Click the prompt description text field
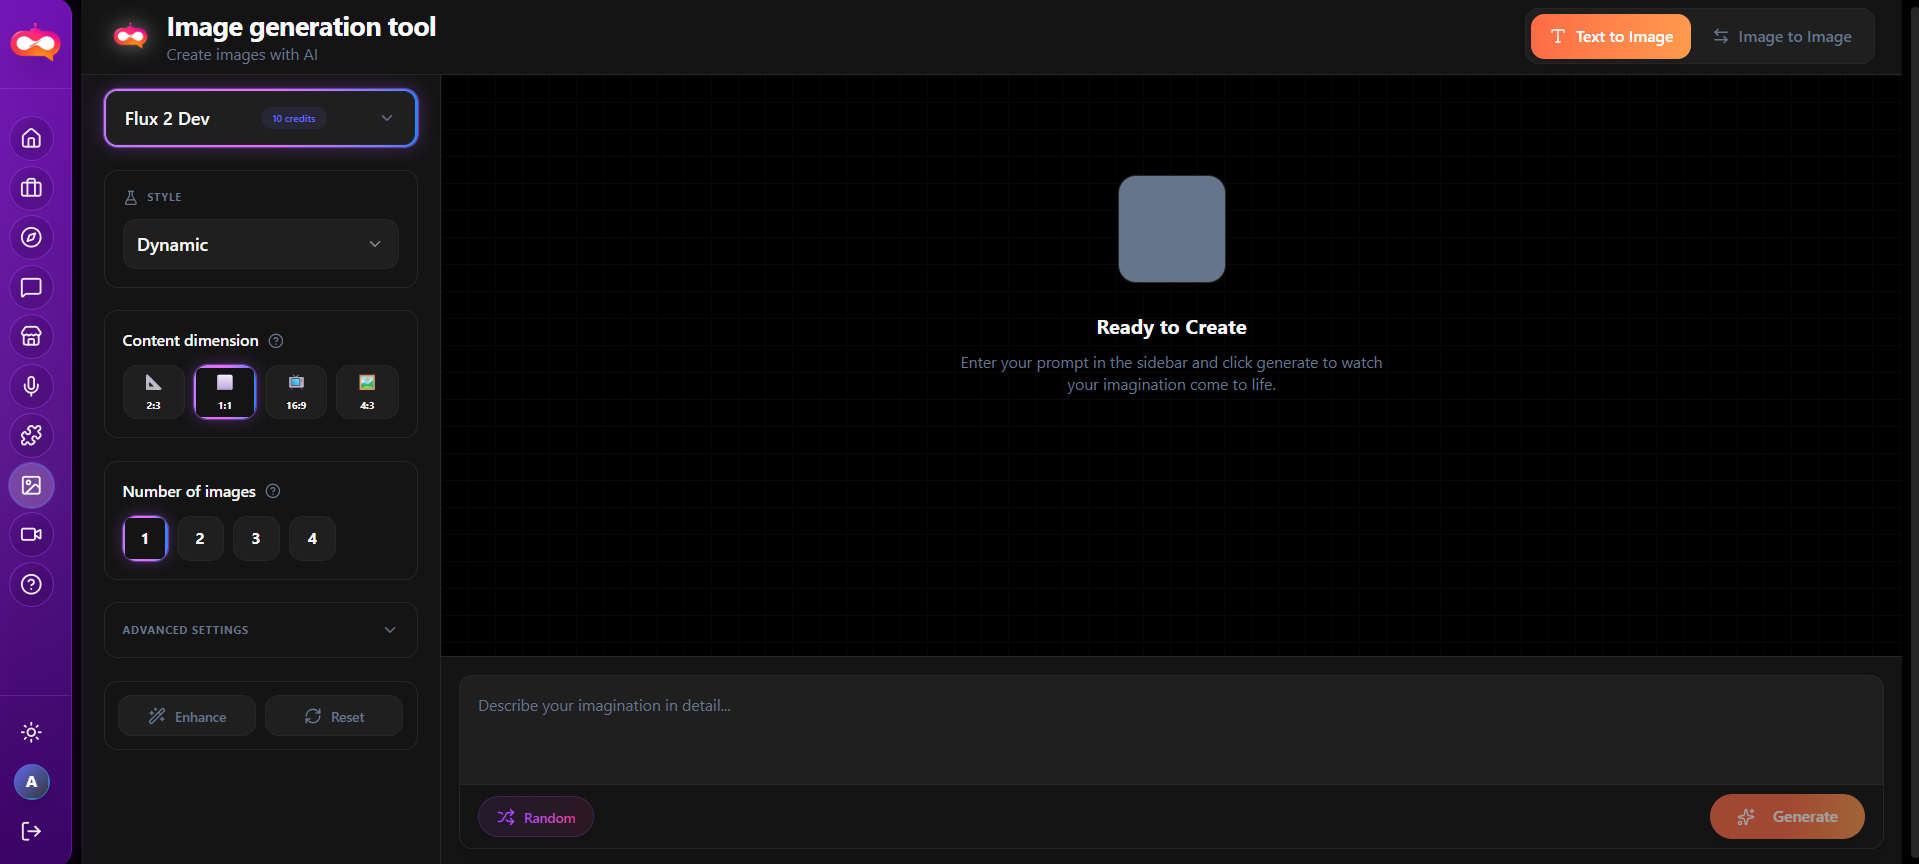 coord(1171,730)
